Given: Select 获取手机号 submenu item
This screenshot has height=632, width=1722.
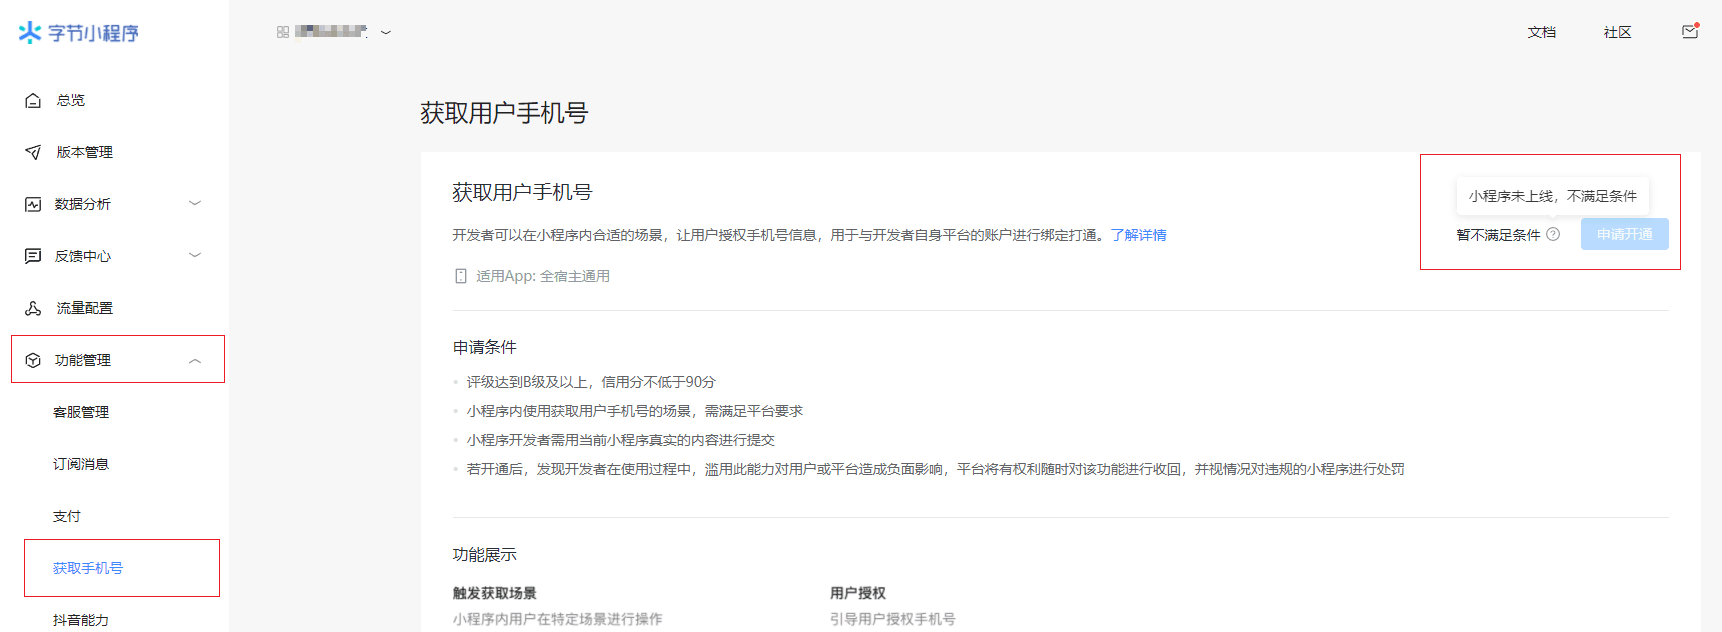Looking at the screenshot, I should 88,568.
